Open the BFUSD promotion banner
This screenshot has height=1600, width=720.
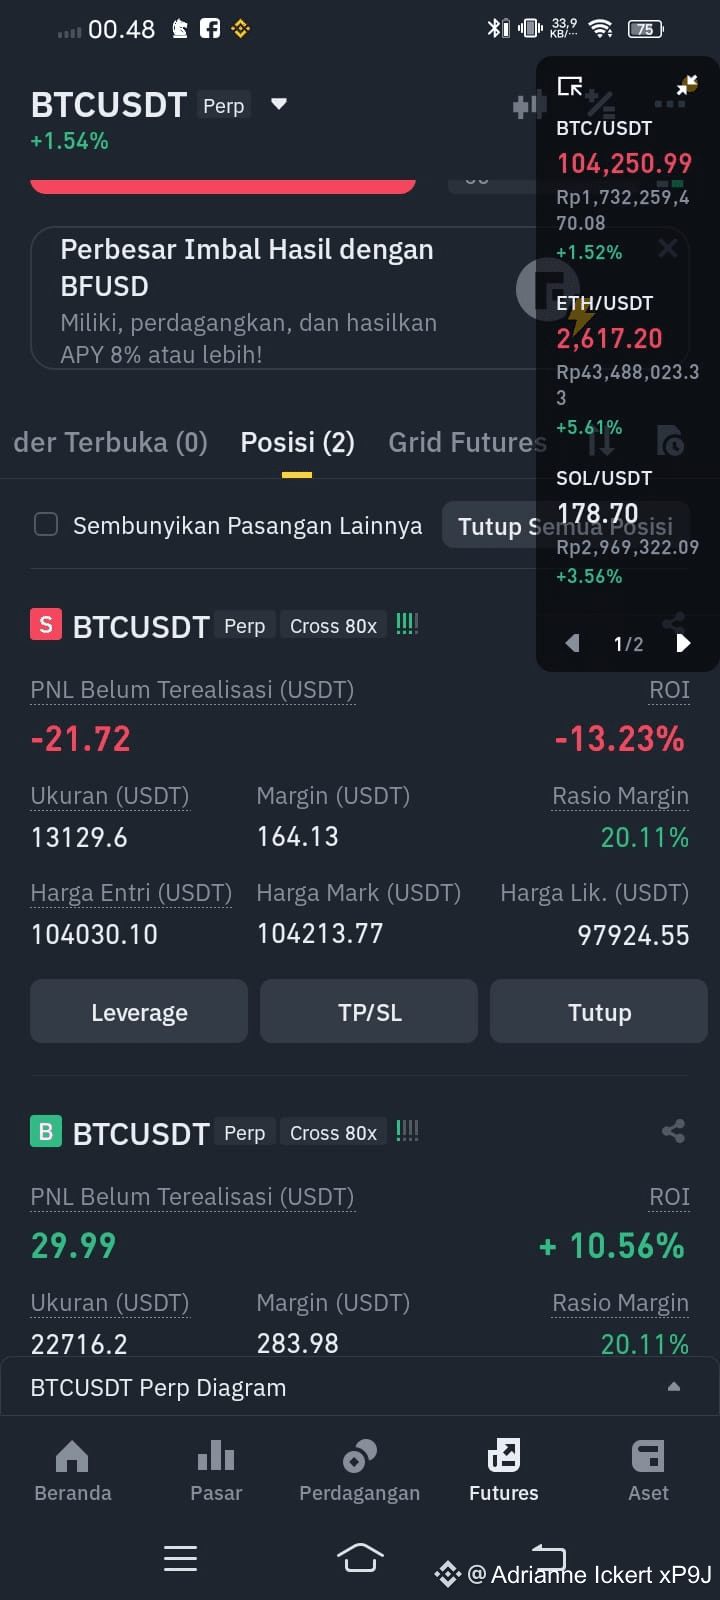[x=290, y=298]
